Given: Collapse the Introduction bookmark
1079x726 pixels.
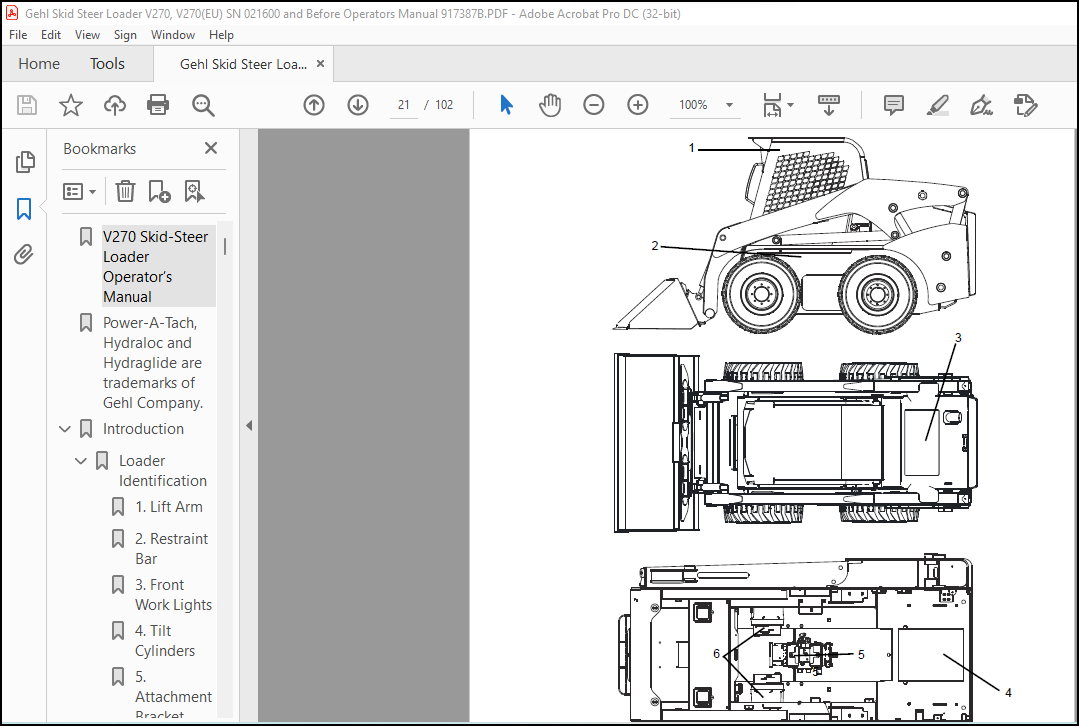Looking at the screenshot, I should click(x=65, y=429).
